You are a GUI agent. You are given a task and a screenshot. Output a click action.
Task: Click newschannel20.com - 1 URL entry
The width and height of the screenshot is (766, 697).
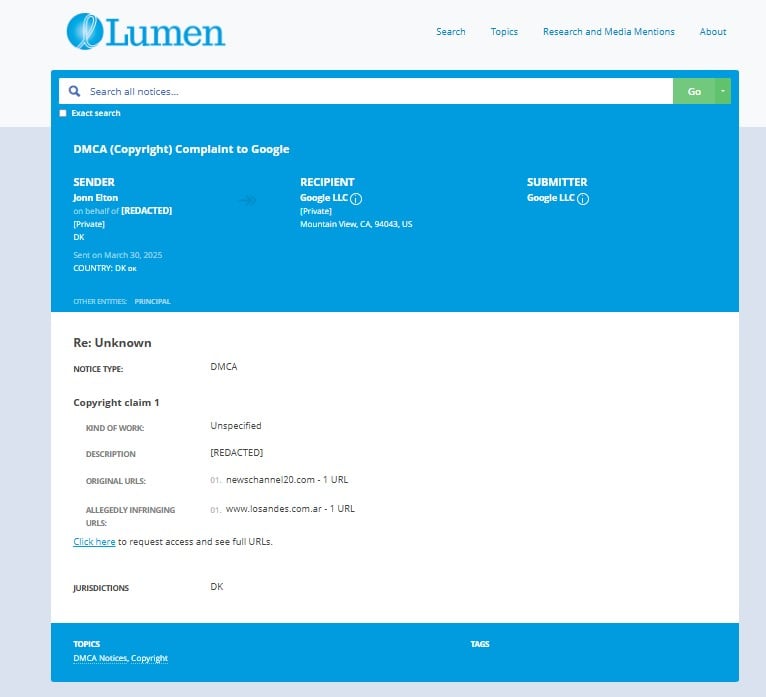coord(287,480)
